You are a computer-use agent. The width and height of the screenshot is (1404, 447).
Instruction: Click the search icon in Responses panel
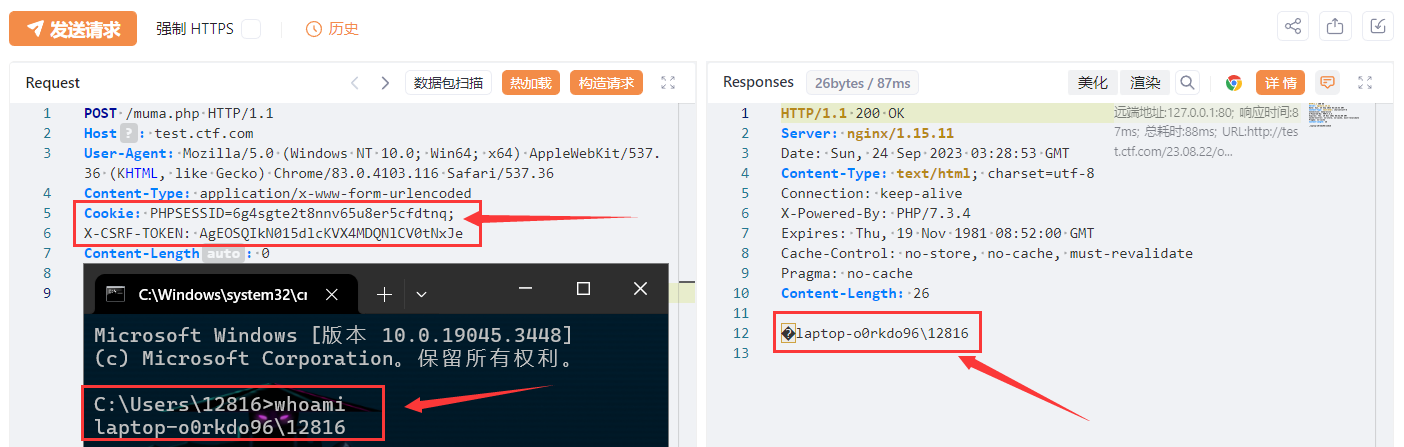coord(1187,83)
